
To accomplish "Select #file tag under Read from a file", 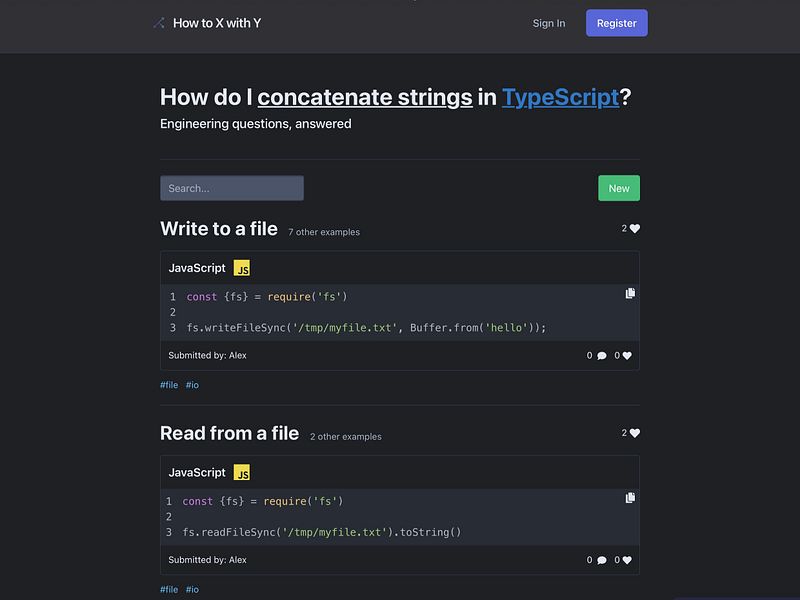I will click(x=169, y=589).
